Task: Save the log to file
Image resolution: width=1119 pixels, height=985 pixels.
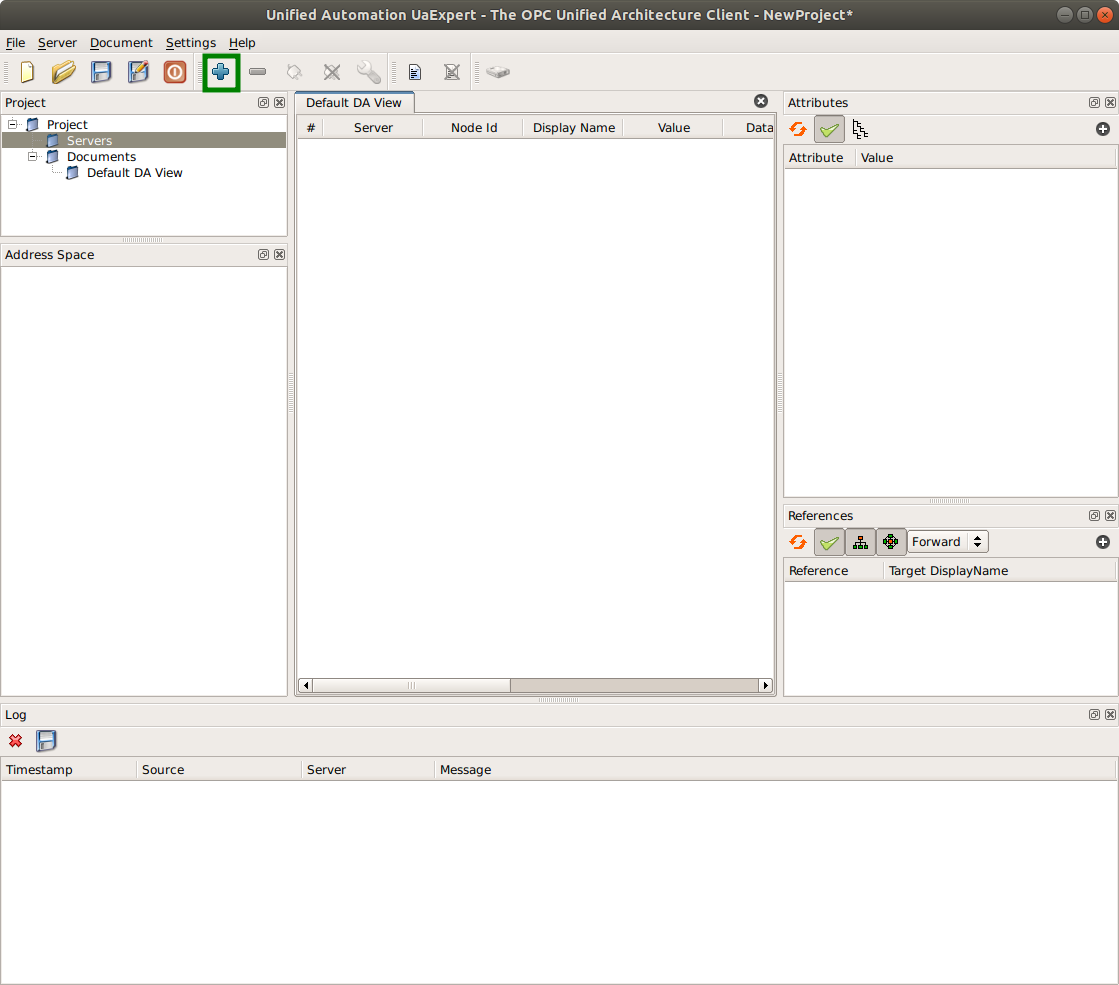Action: point(46,741)
